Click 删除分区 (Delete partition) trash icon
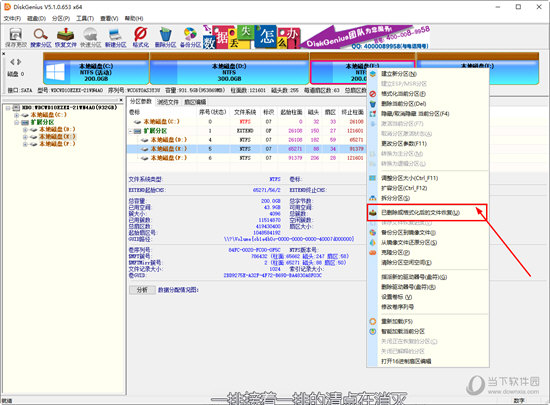Image resolution: width=550 pixels, height=405 pixels. pyautogui.click(x=165, y=38)
